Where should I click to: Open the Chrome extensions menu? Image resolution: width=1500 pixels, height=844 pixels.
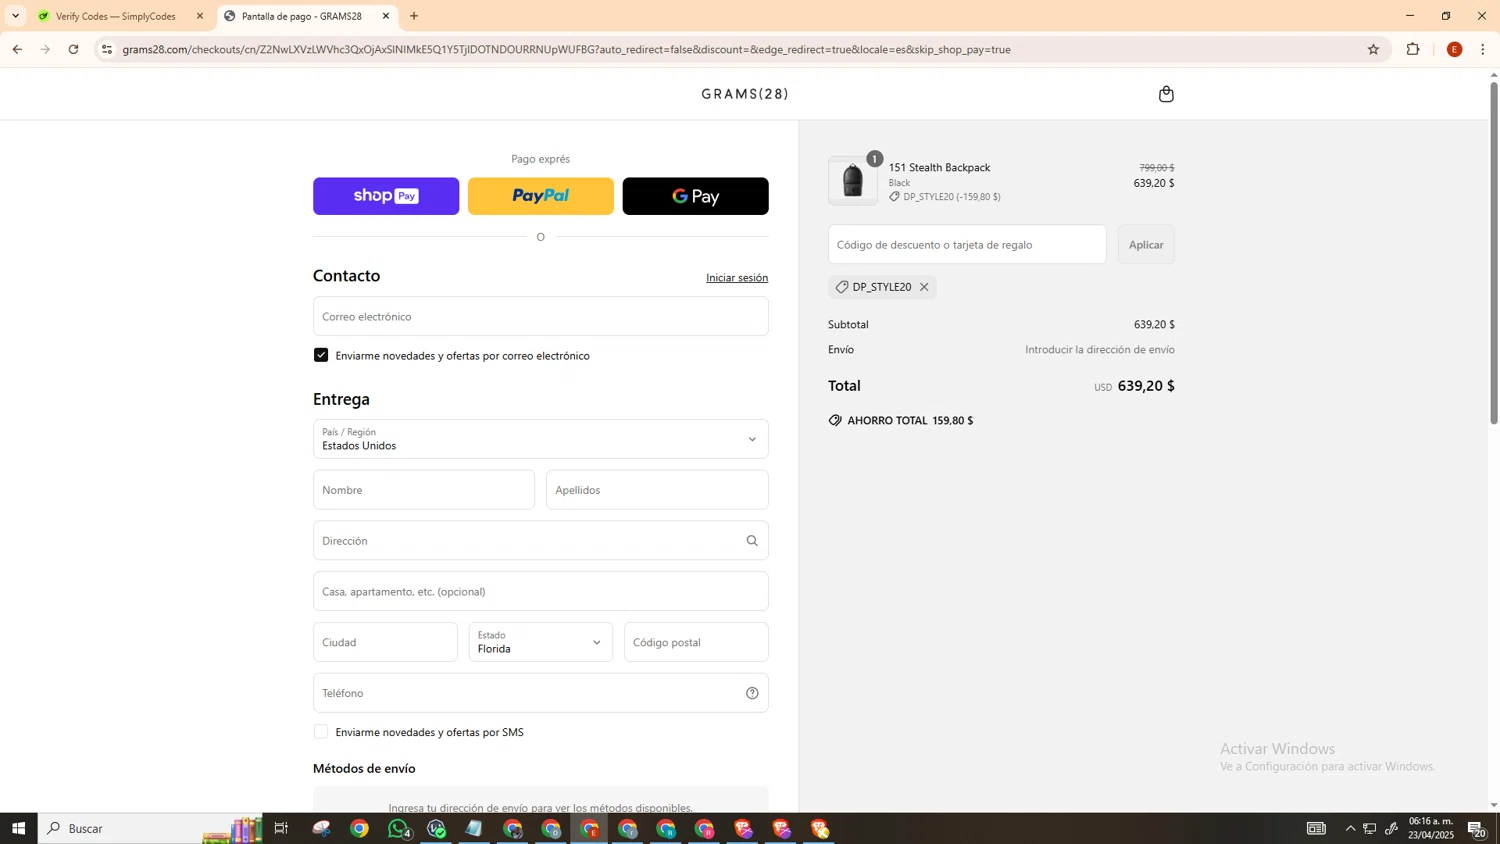(1413, 49)
